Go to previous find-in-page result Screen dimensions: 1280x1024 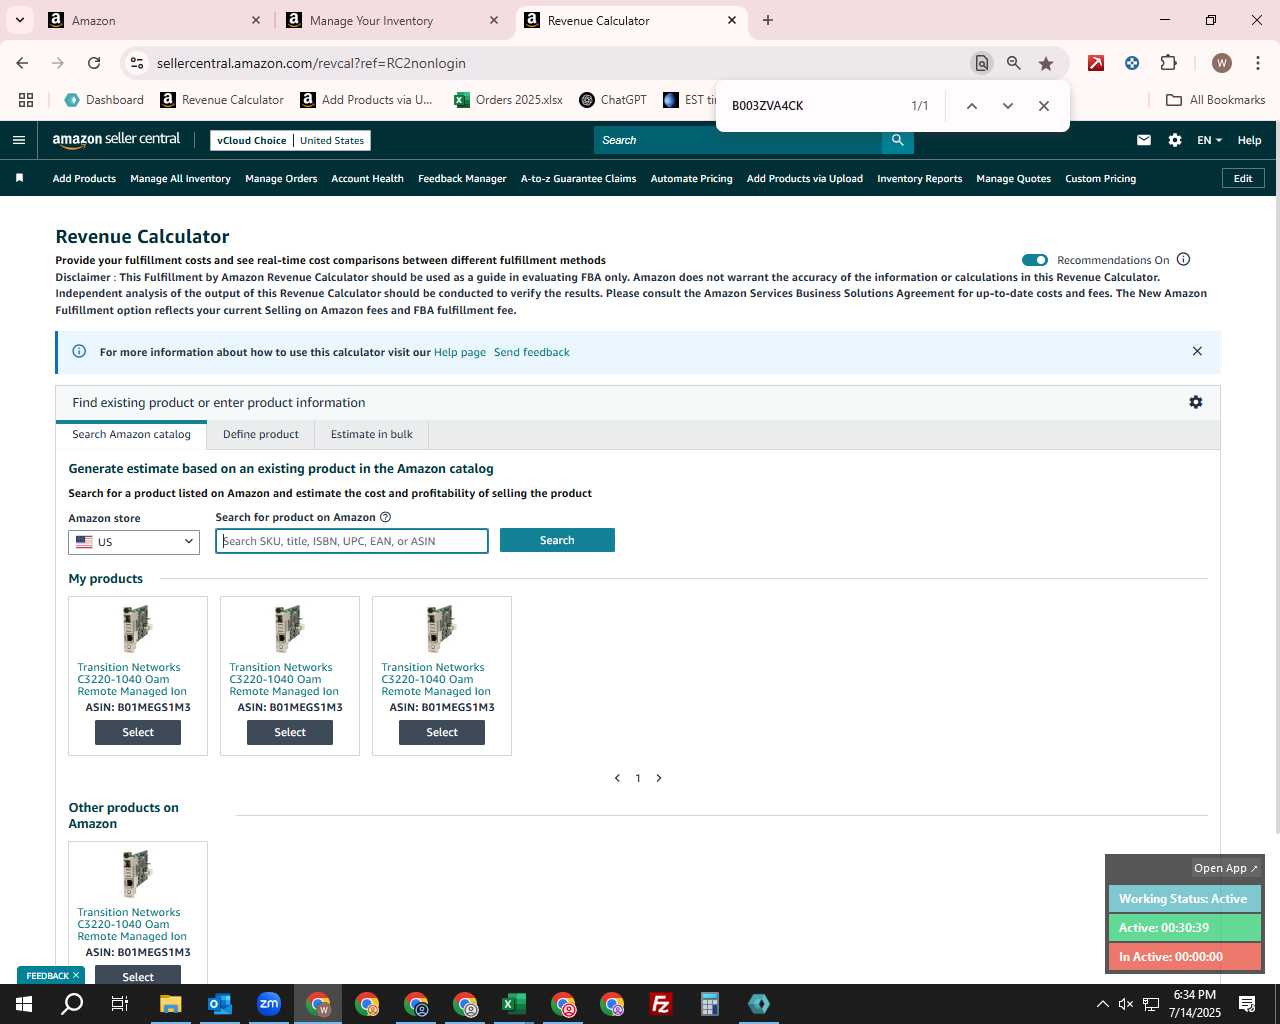tap(972, 106)
